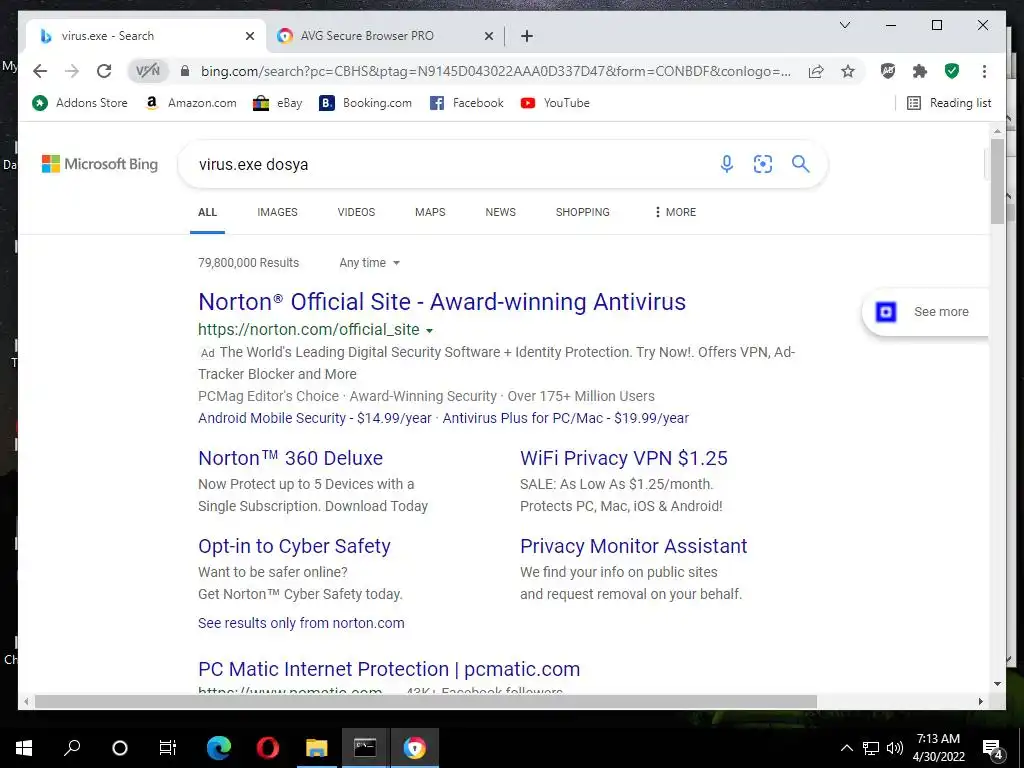Open the green security shield icon
This screenshot has height=768, width=1024.
click(952, 71)
